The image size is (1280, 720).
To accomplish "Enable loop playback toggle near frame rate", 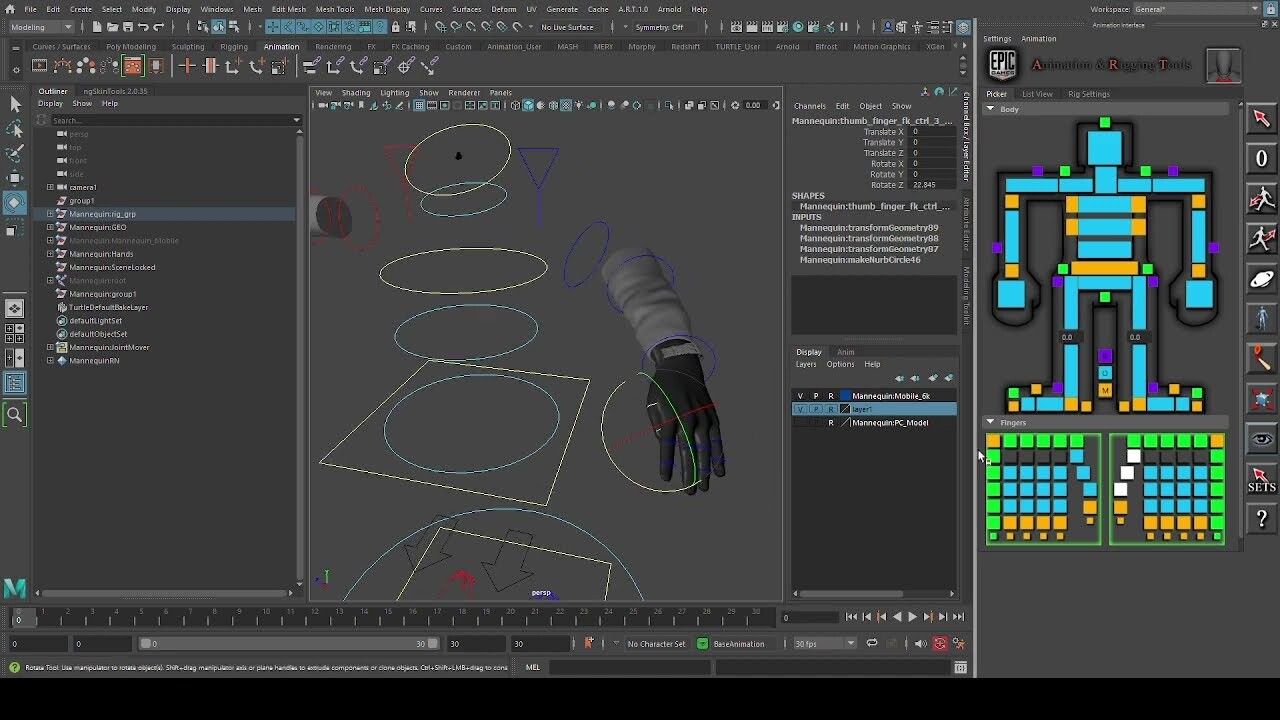I will [x=871, y=644].
